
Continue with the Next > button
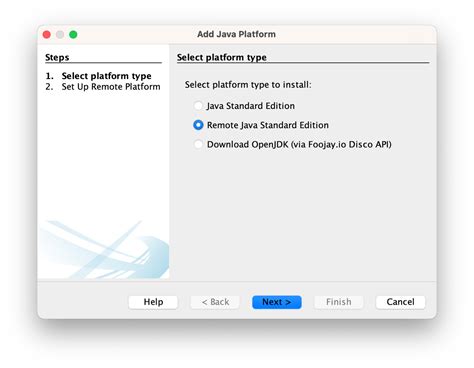click(x=277, y=302)
